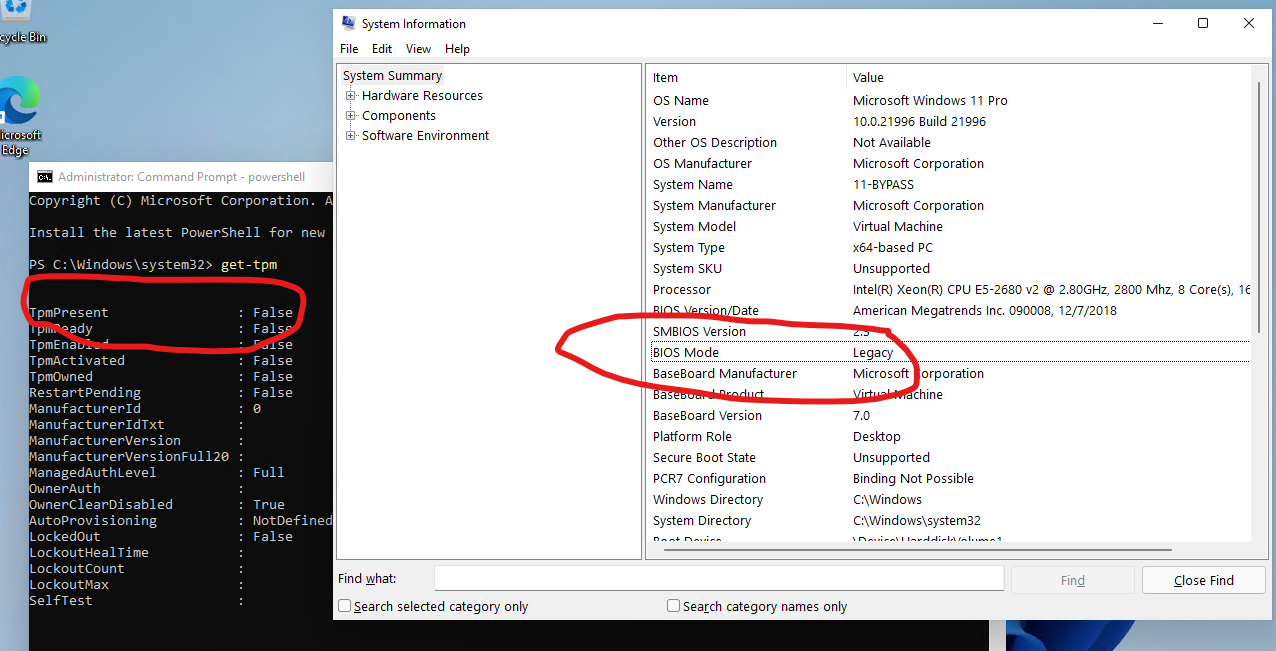Select the BIOS Mode row

pyautogui.click(x=948, y=353)
